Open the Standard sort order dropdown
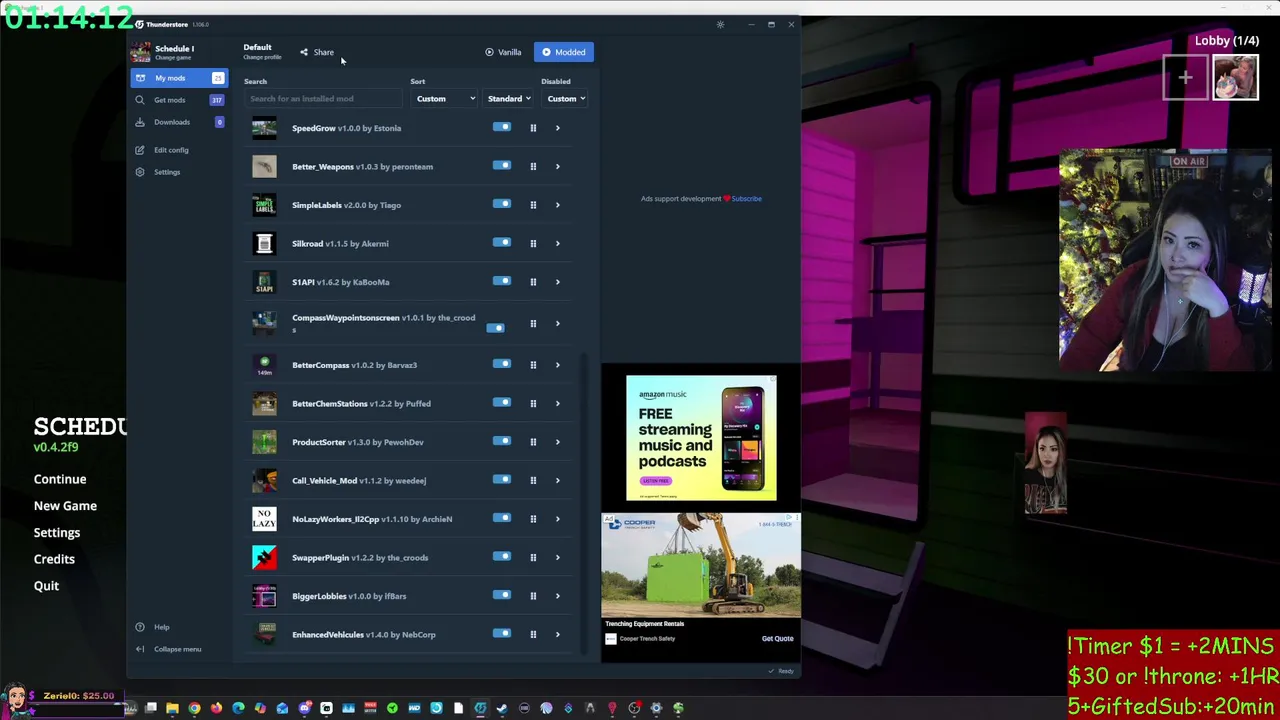This screenshot has width=1280, height=720. coord(509,99)
